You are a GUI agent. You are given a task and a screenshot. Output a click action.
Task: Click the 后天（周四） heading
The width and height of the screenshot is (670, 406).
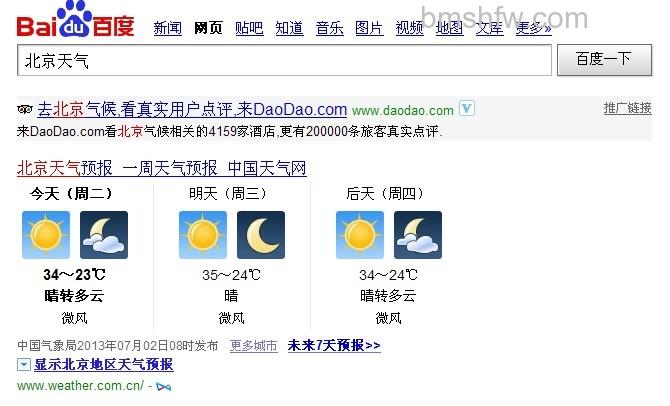385,194
